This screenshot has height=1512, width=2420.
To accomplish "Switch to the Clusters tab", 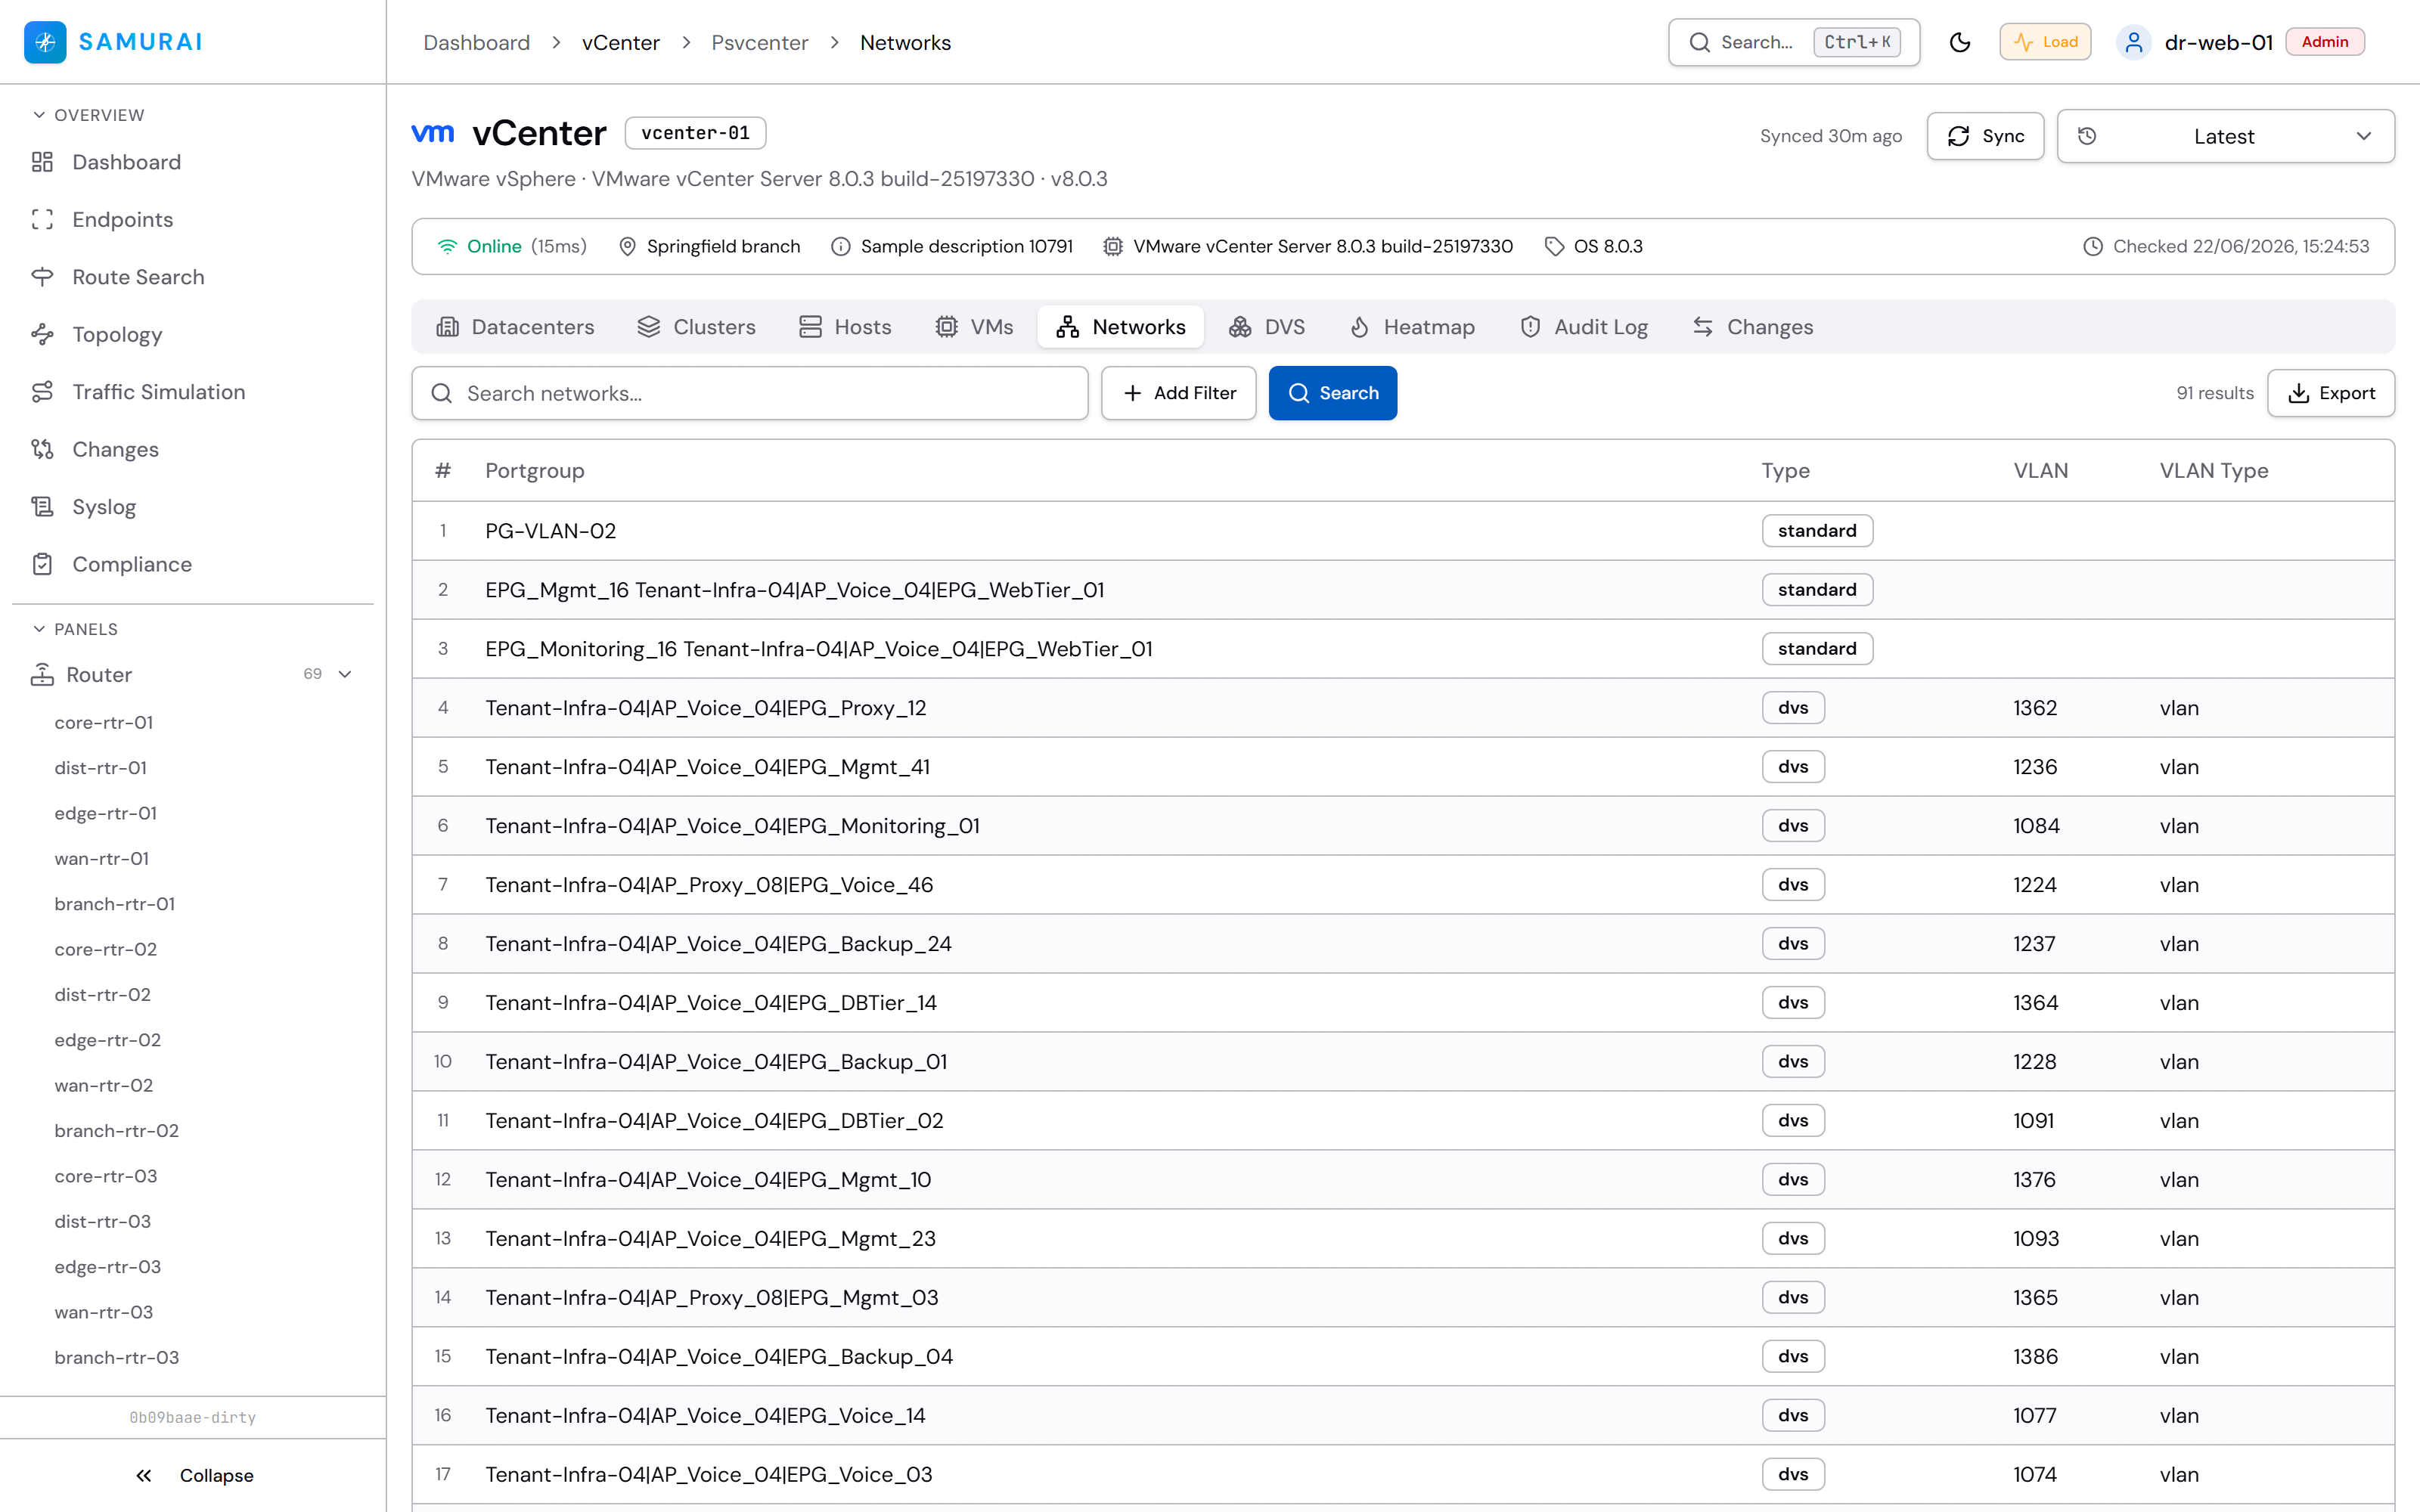I will 697,327.
